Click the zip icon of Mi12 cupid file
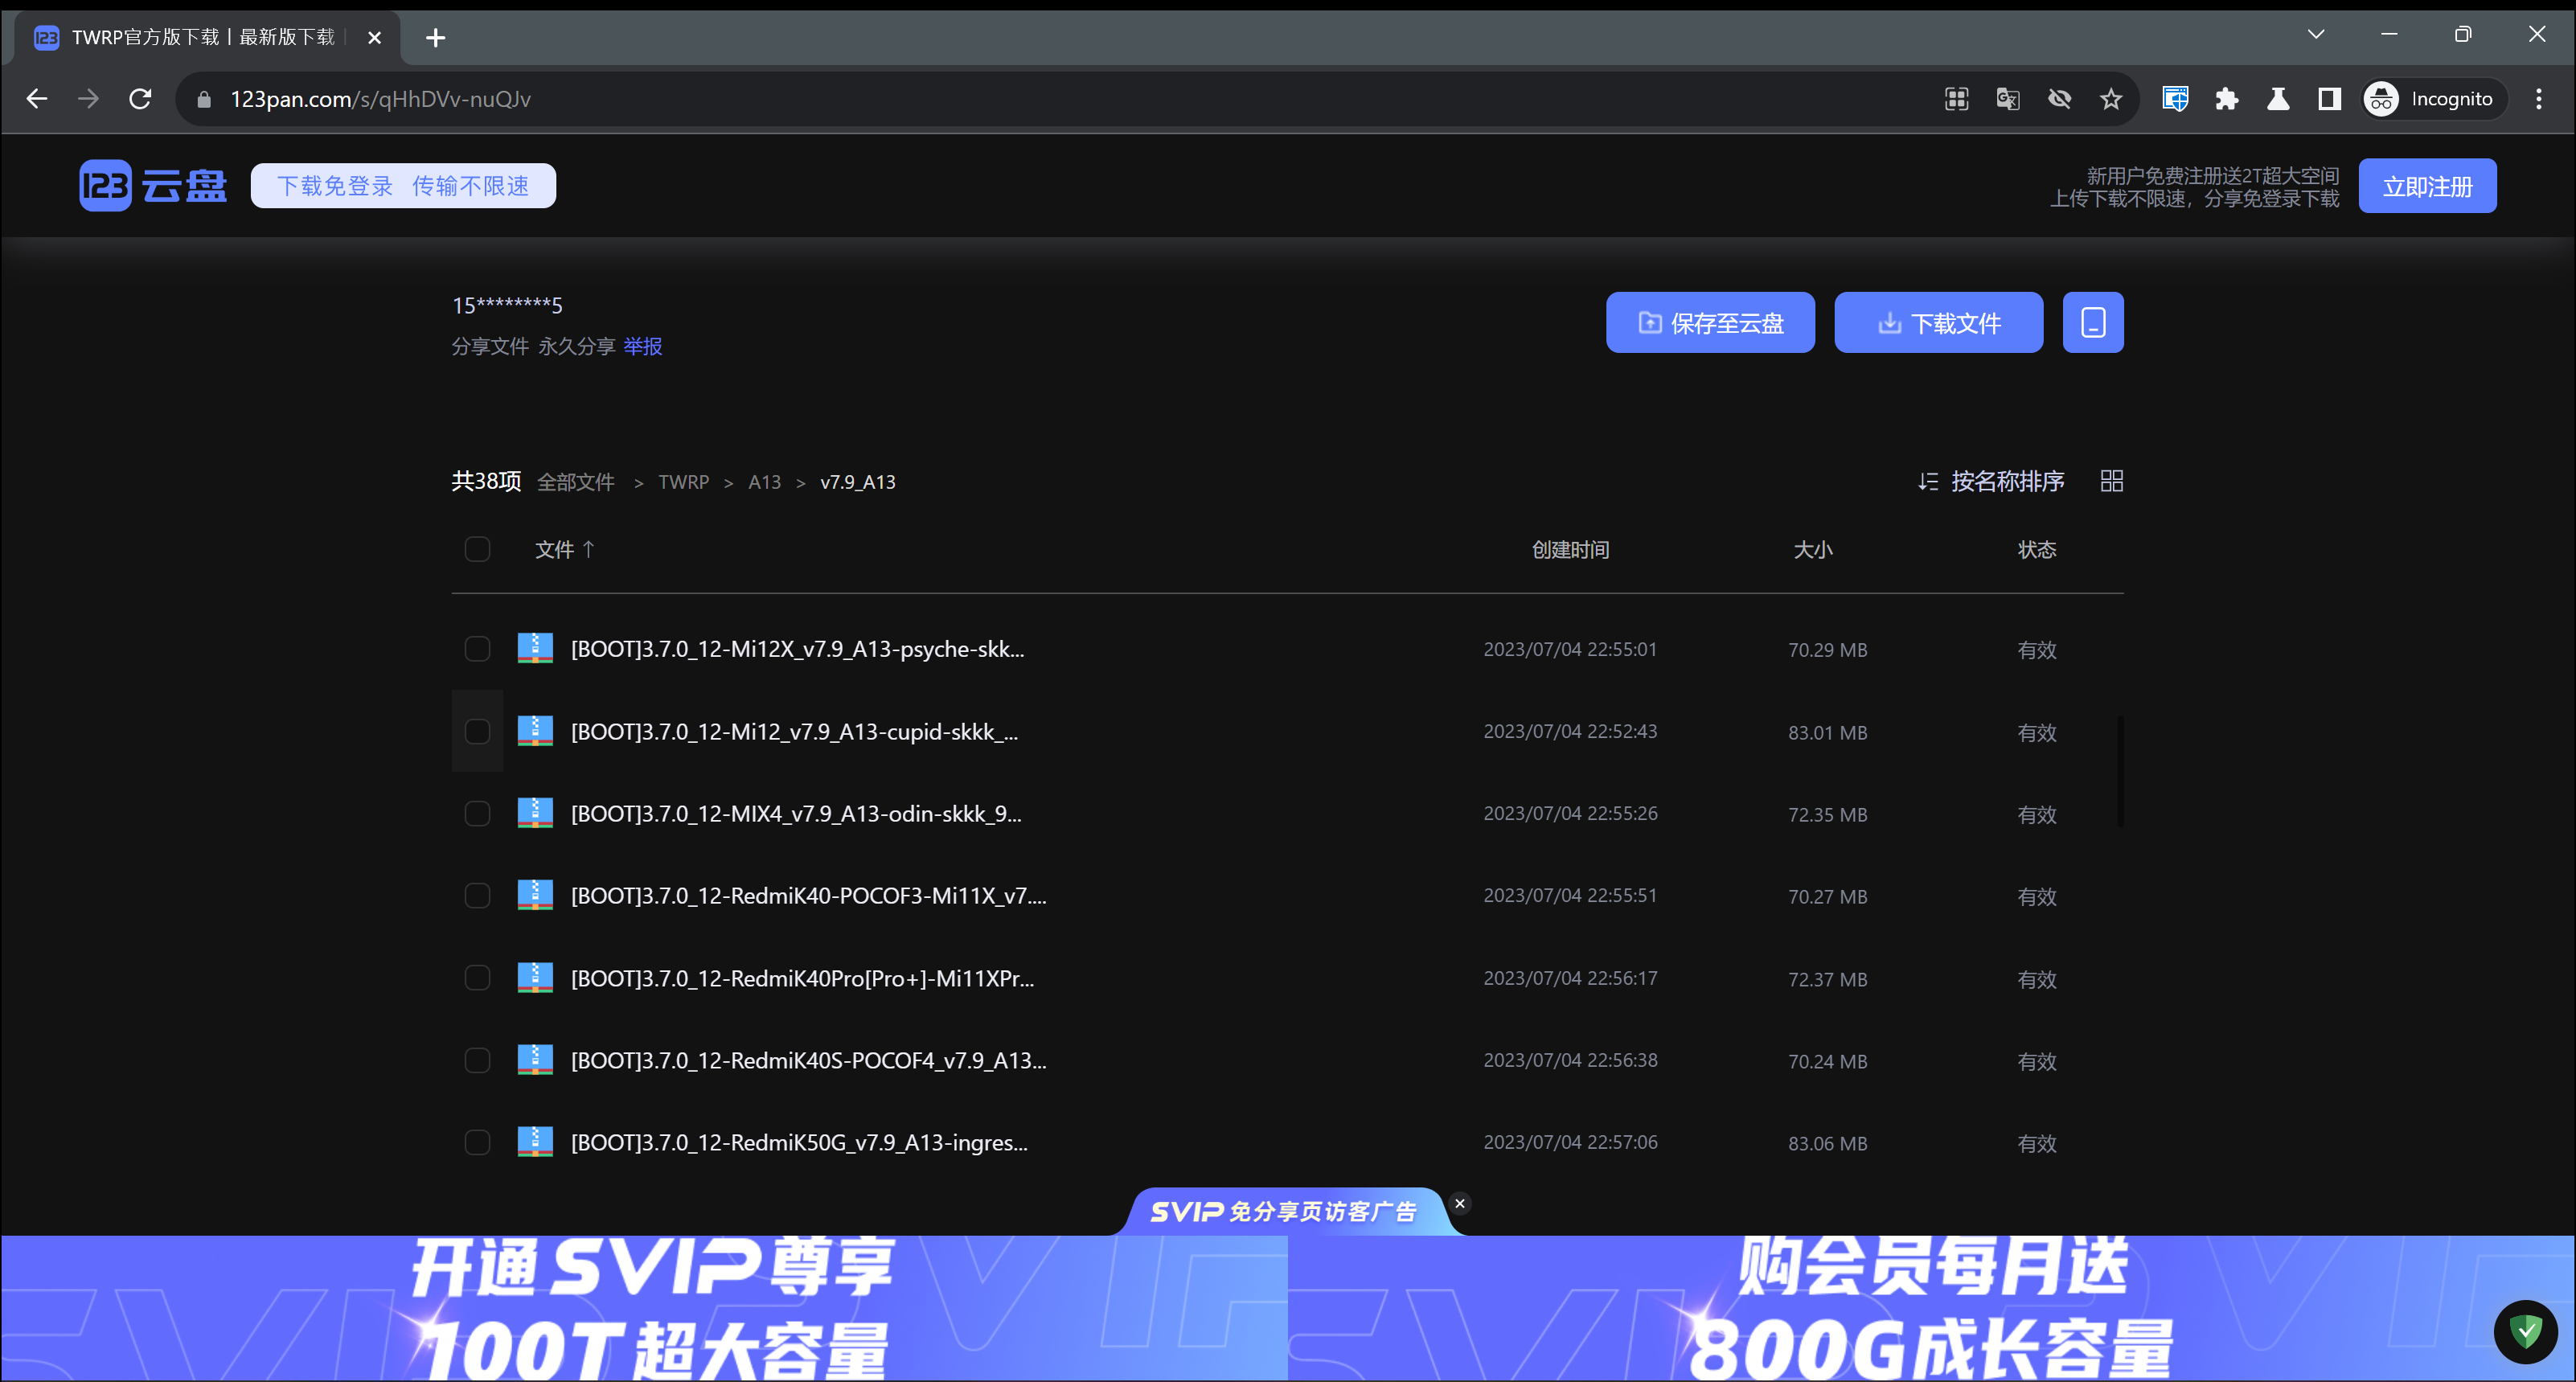2576x1382 pixels. tap(535, 731)
